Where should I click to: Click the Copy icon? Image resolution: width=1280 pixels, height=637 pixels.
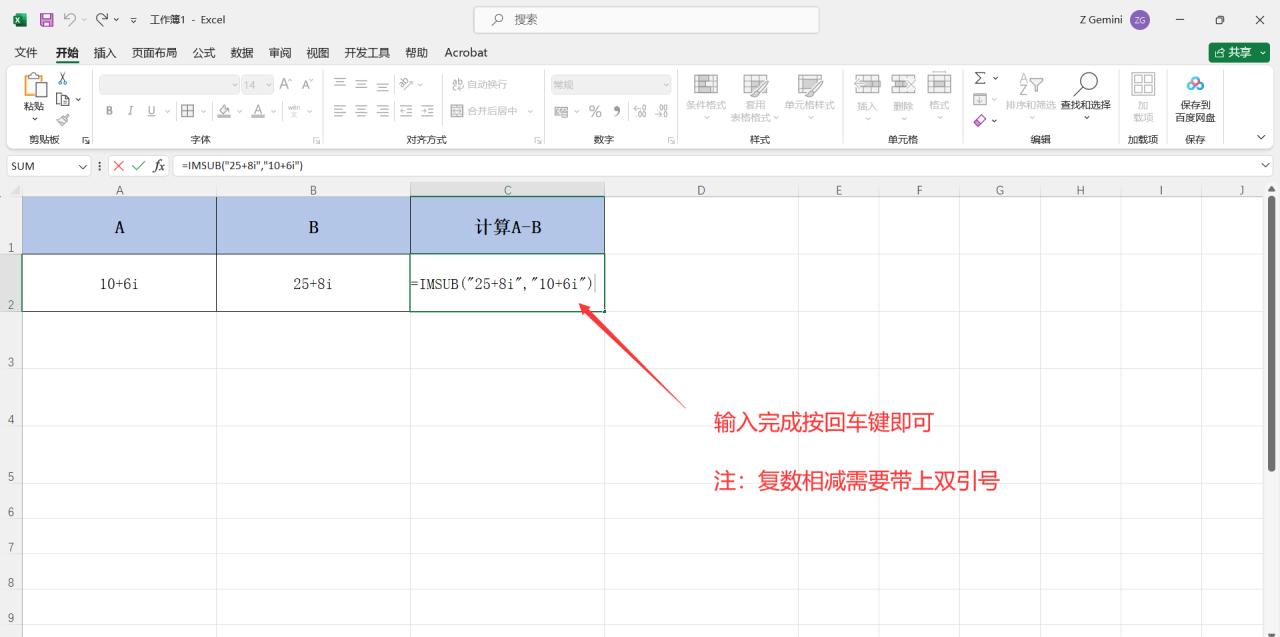[63, 99]
